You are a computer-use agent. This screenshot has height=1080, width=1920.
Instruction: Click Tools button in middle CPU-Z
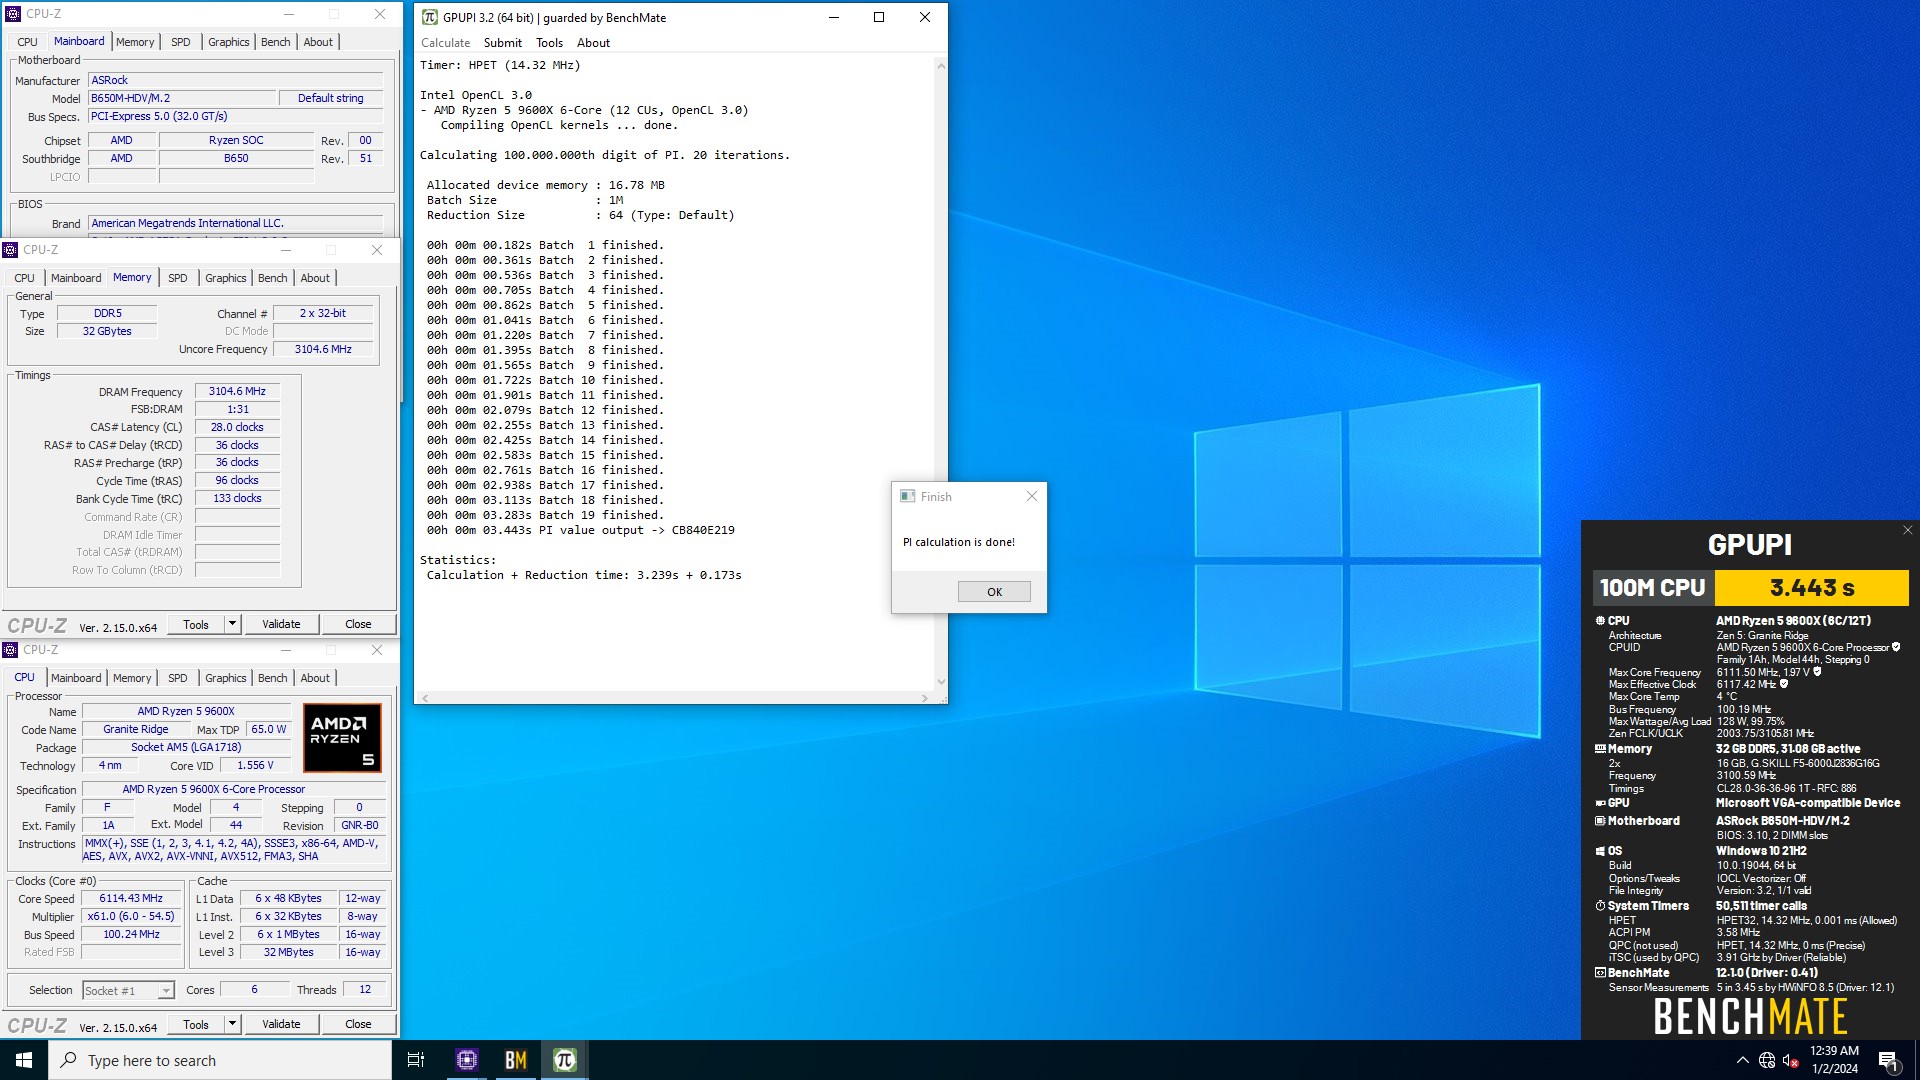coord(196,624)
